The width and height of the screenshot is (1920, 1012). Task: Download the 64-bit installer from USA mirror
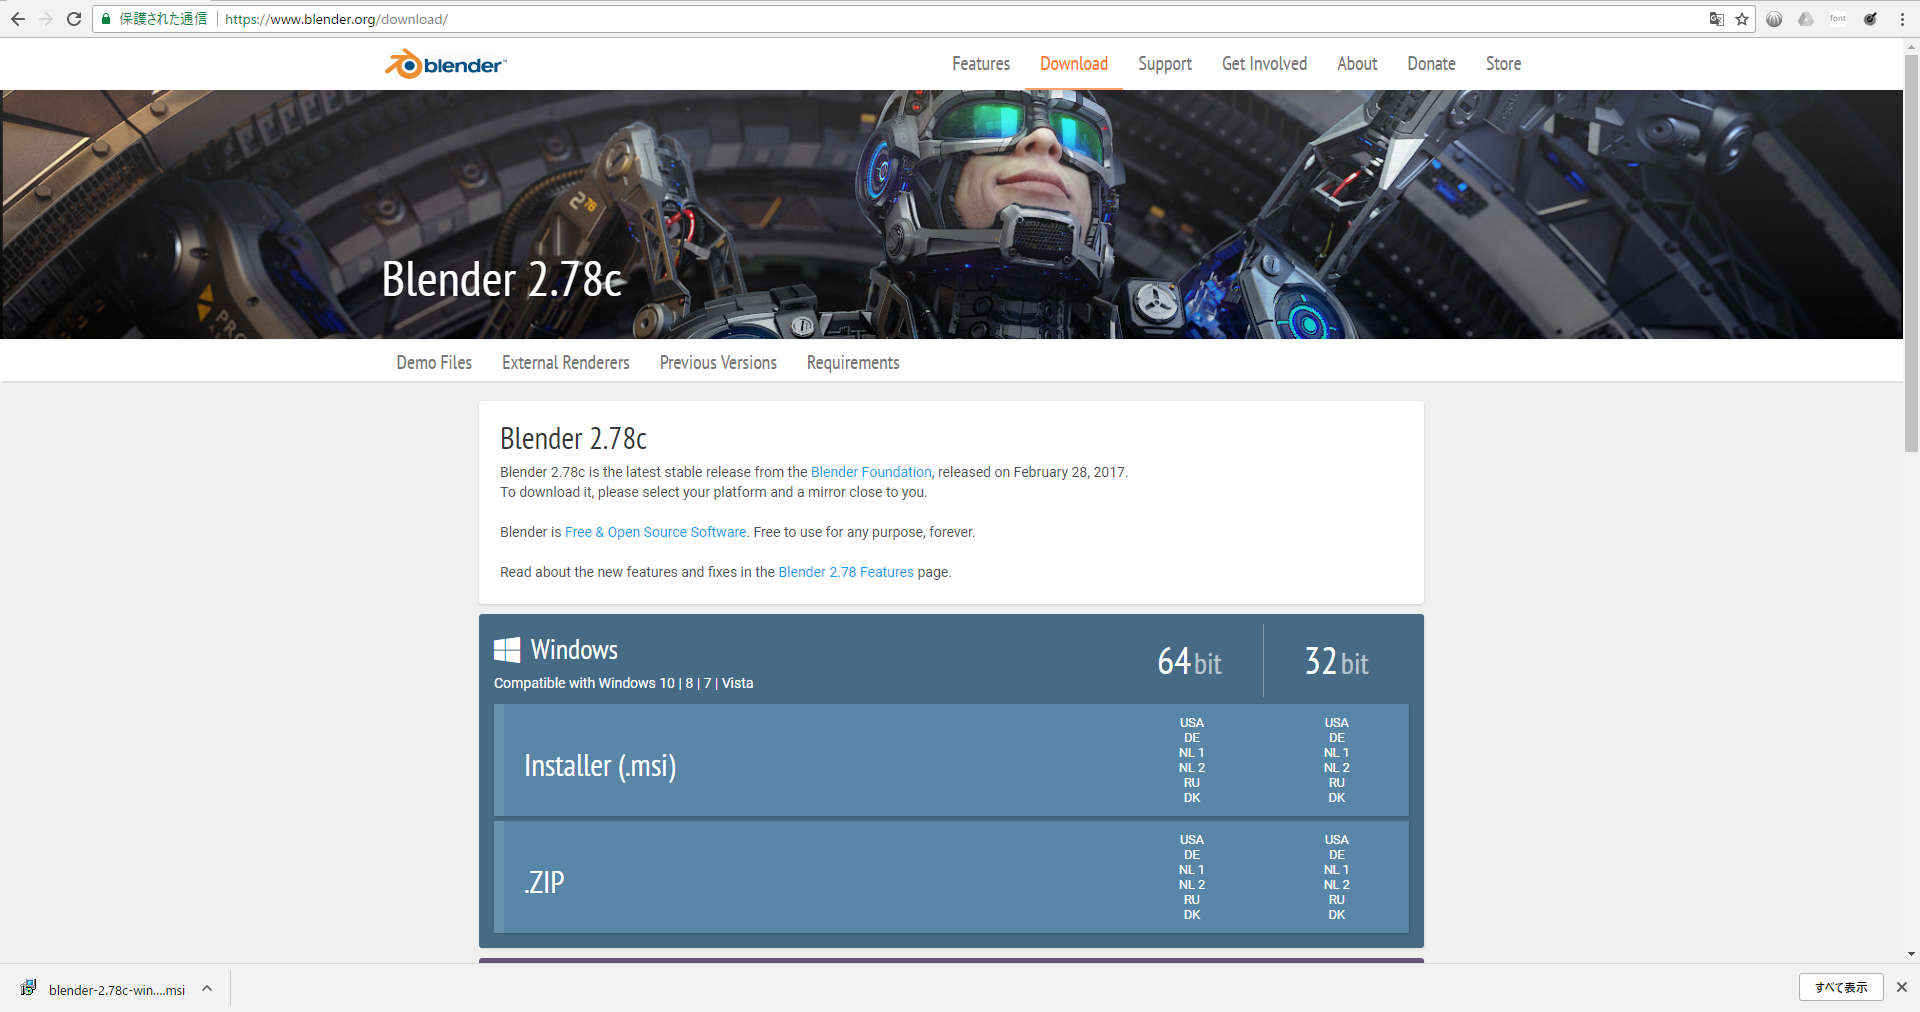[1191, 722]
